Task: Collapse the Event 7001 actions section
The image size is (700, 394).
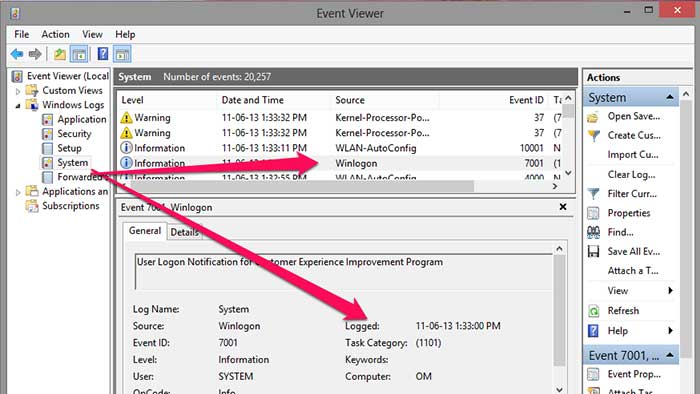Action: tap(670, 355)
